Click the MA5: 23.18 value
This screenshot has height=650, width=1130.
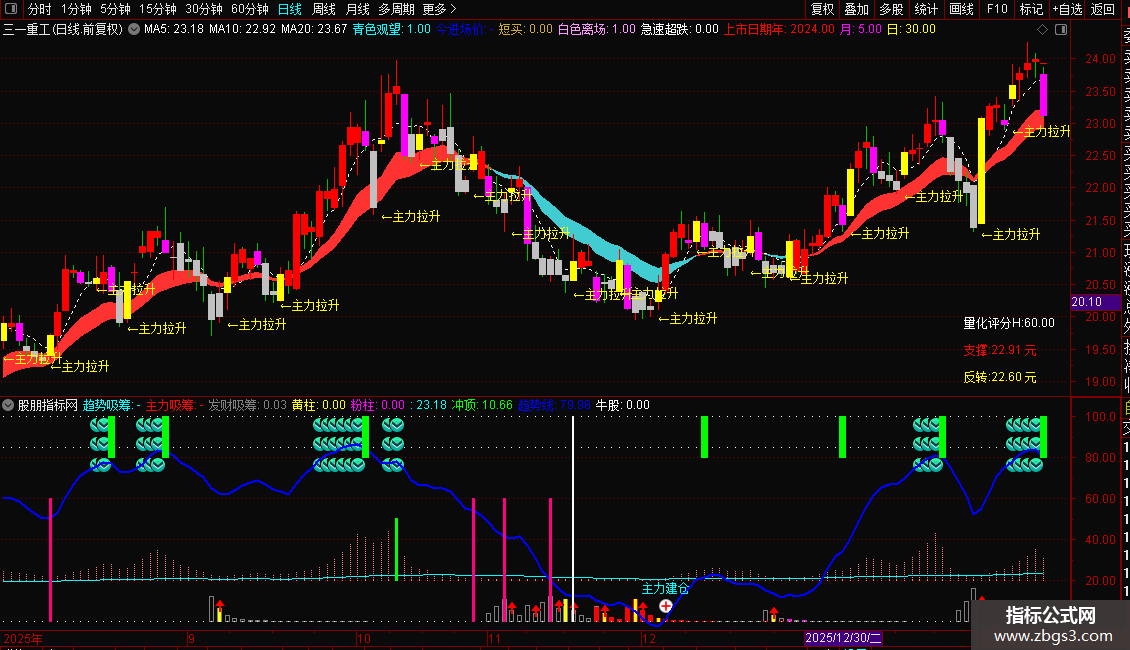[x=174, y=30]
